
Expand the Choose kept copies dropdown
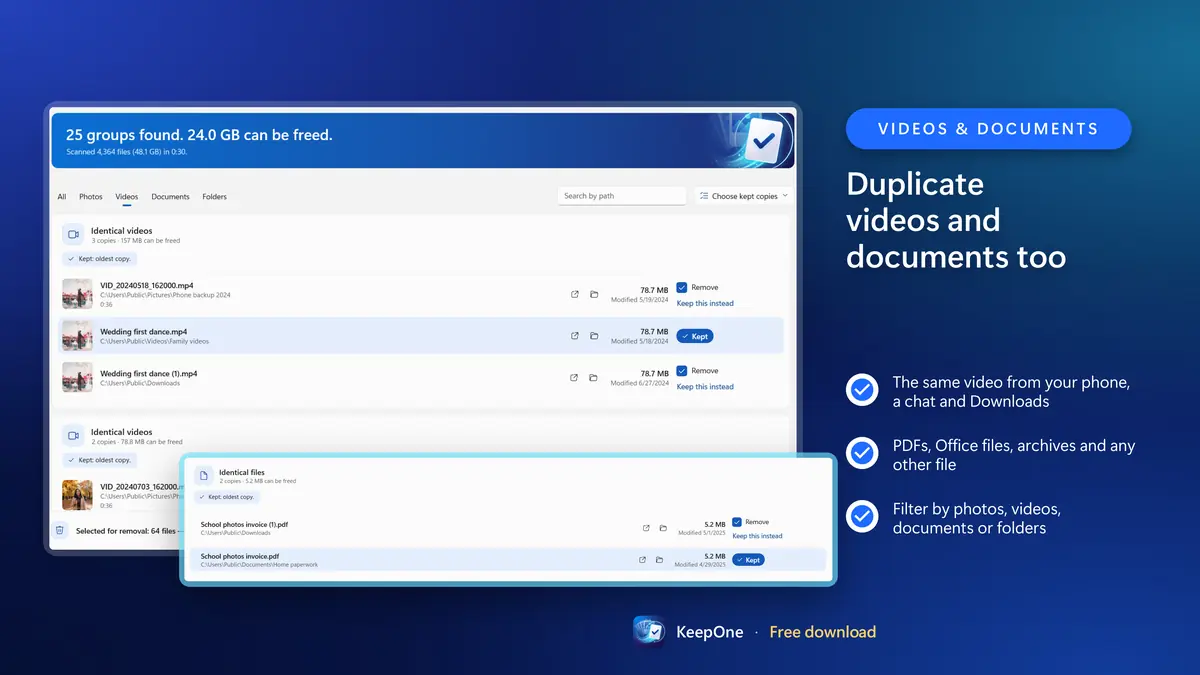(x=743, y=196)
